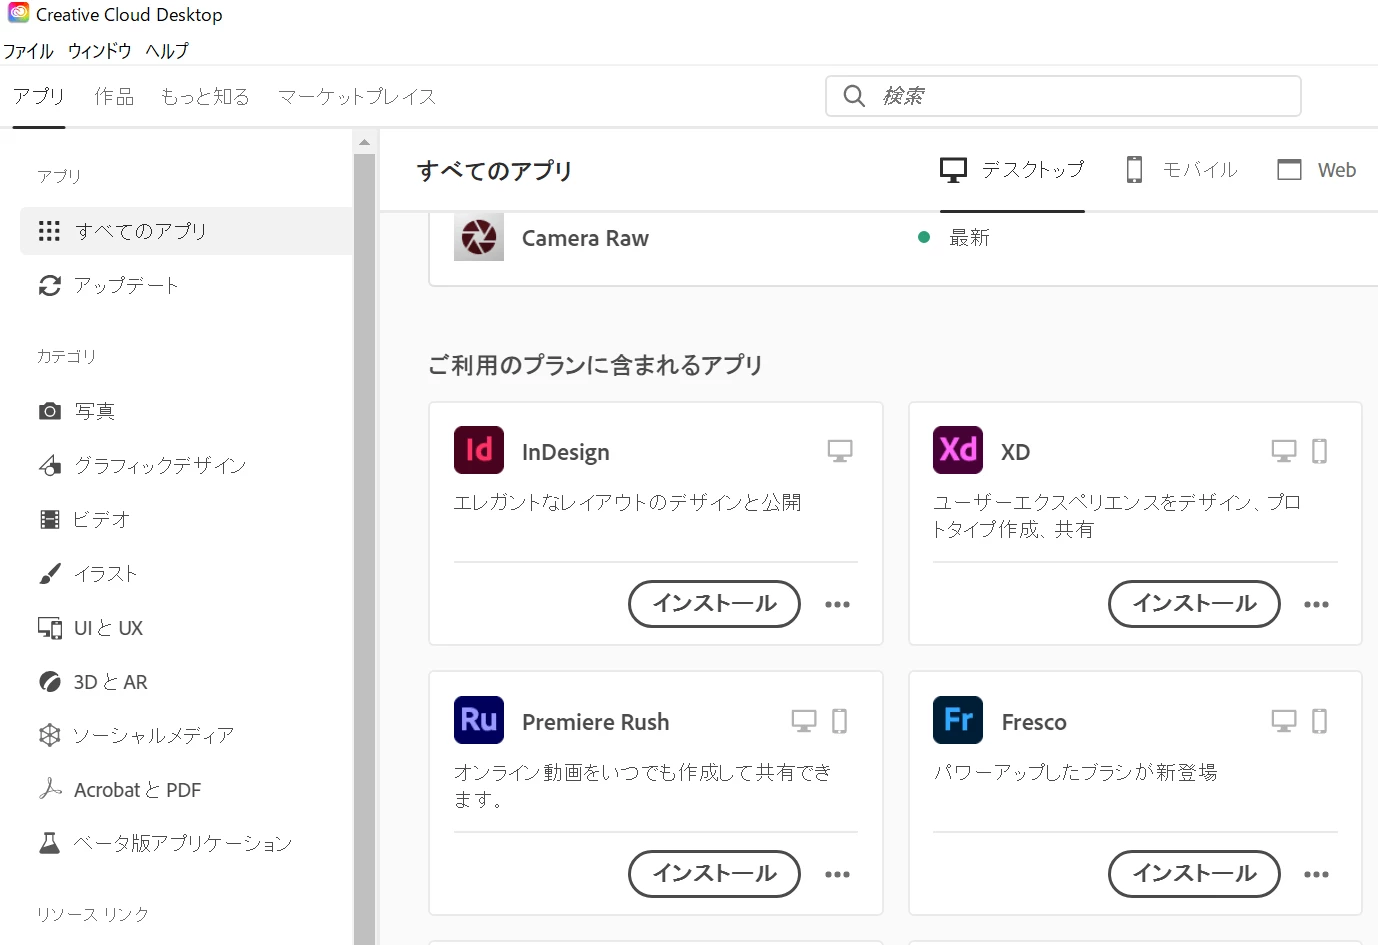Viewport: 1378px width, 945px height.
Task: Click the devices icon beside UI と UX
Action: (49, 628)
